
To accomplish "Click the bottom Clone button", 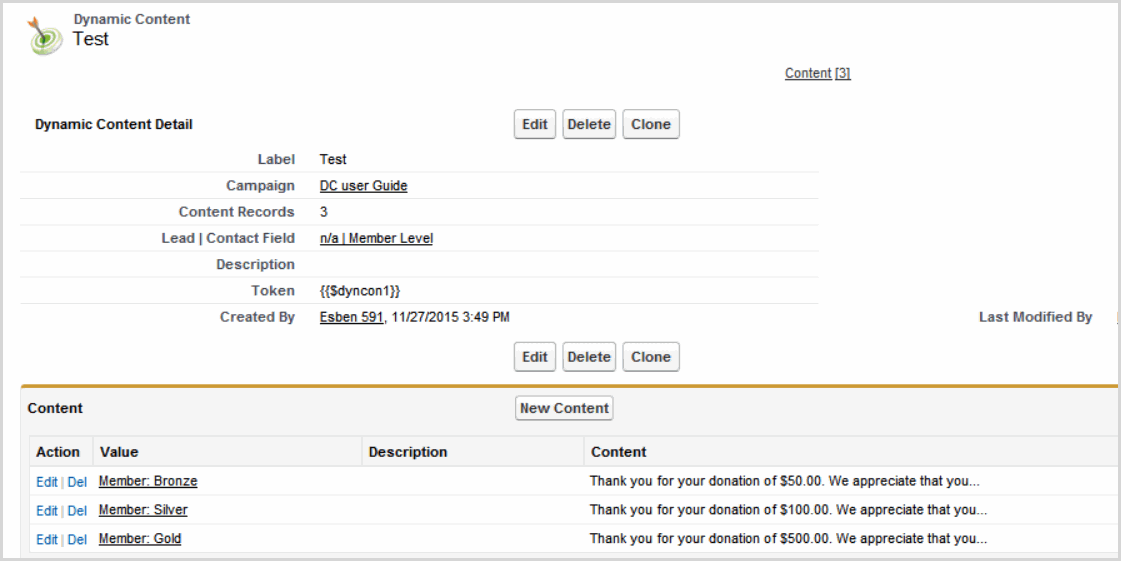I will pos(651,357).
